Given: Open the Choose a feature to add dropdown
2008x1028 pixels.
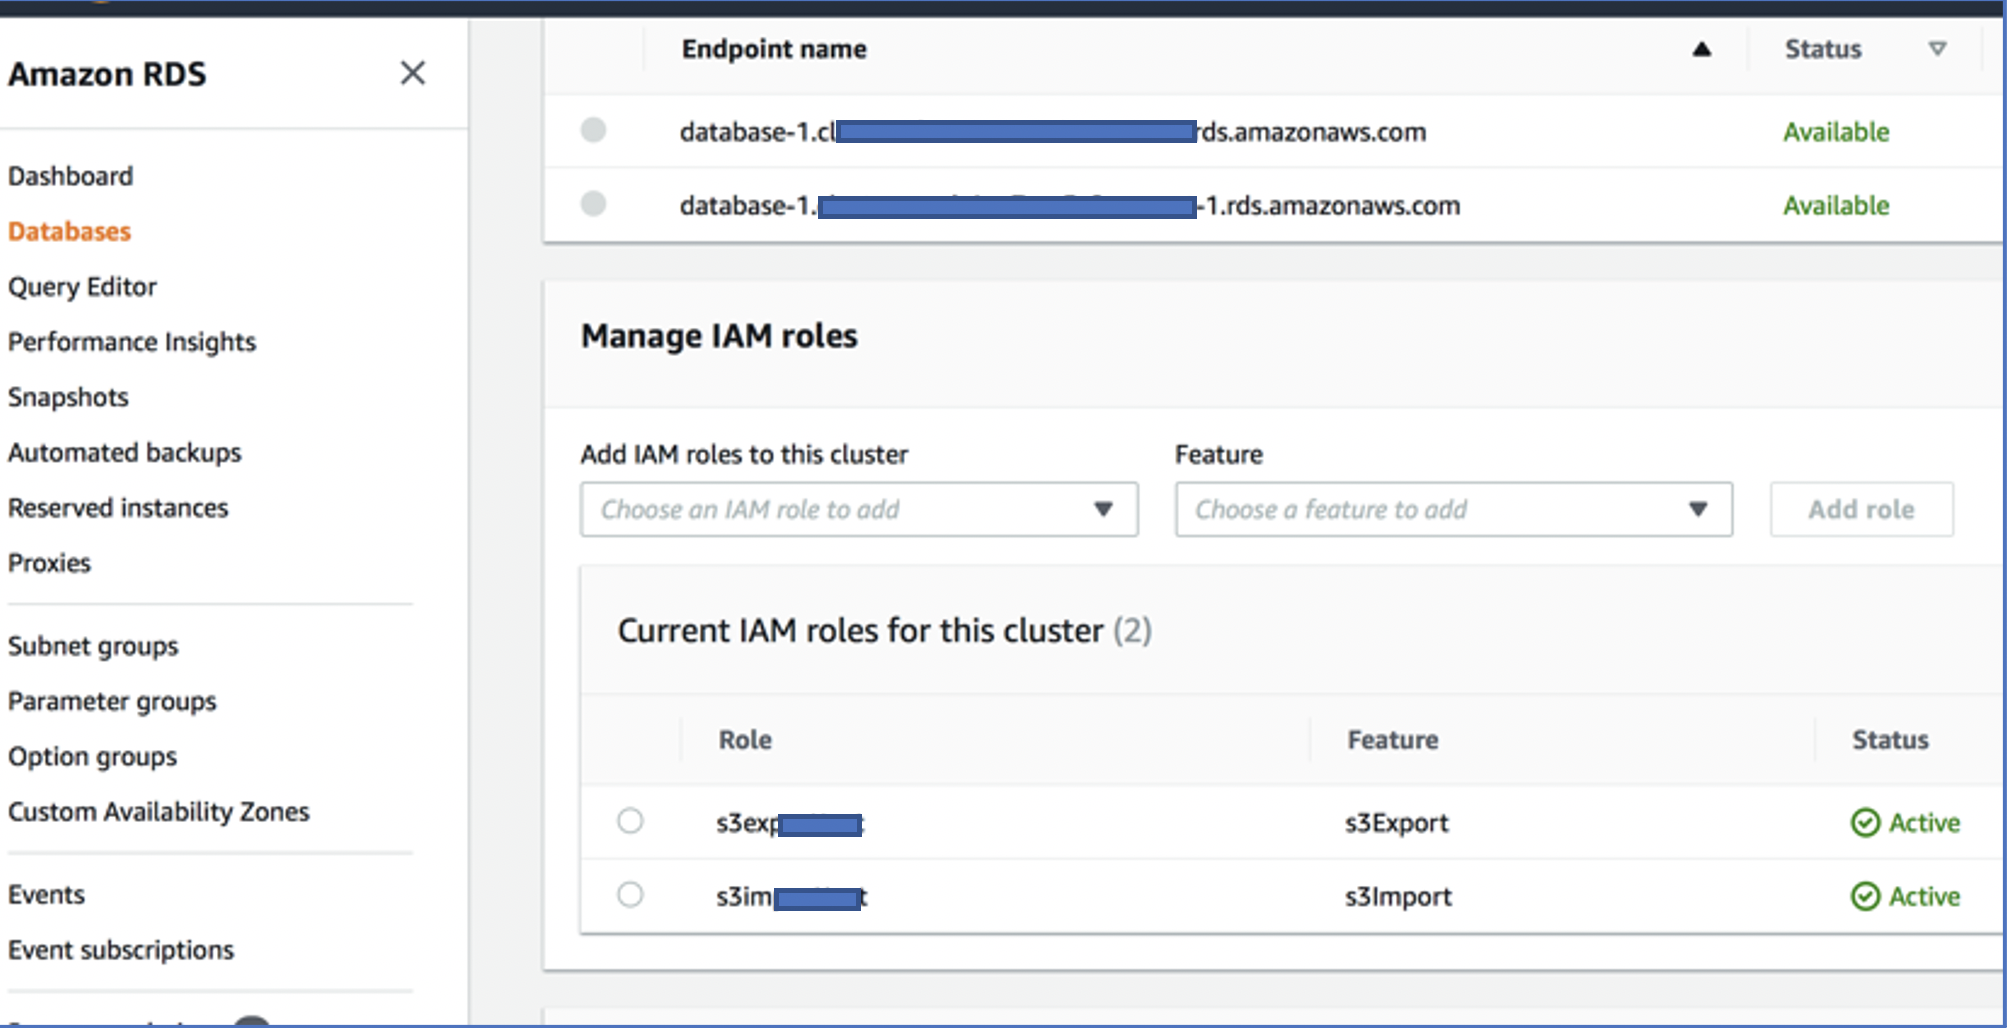Looking at the screenshot, I should tap(1454, 509).
